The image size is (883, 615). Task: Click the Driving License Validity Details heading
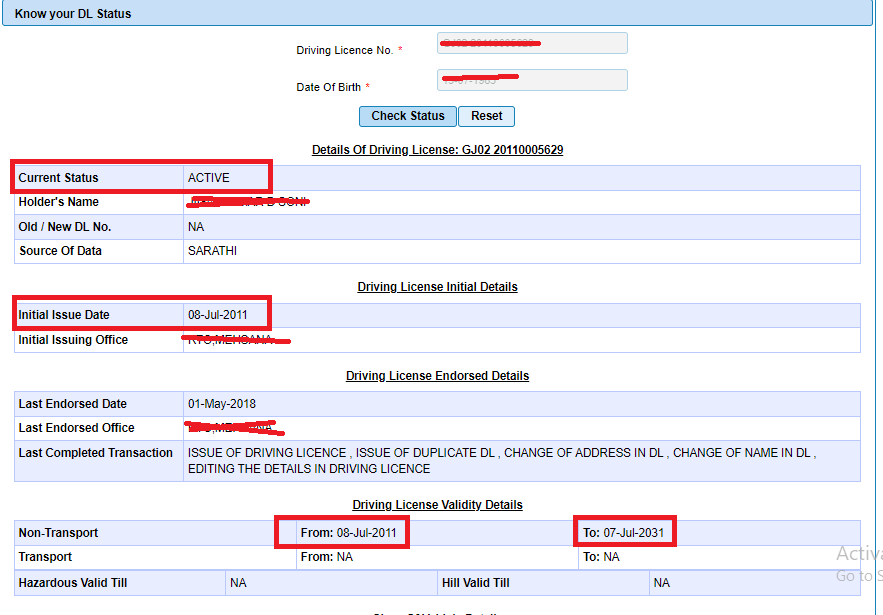[437, 504]
